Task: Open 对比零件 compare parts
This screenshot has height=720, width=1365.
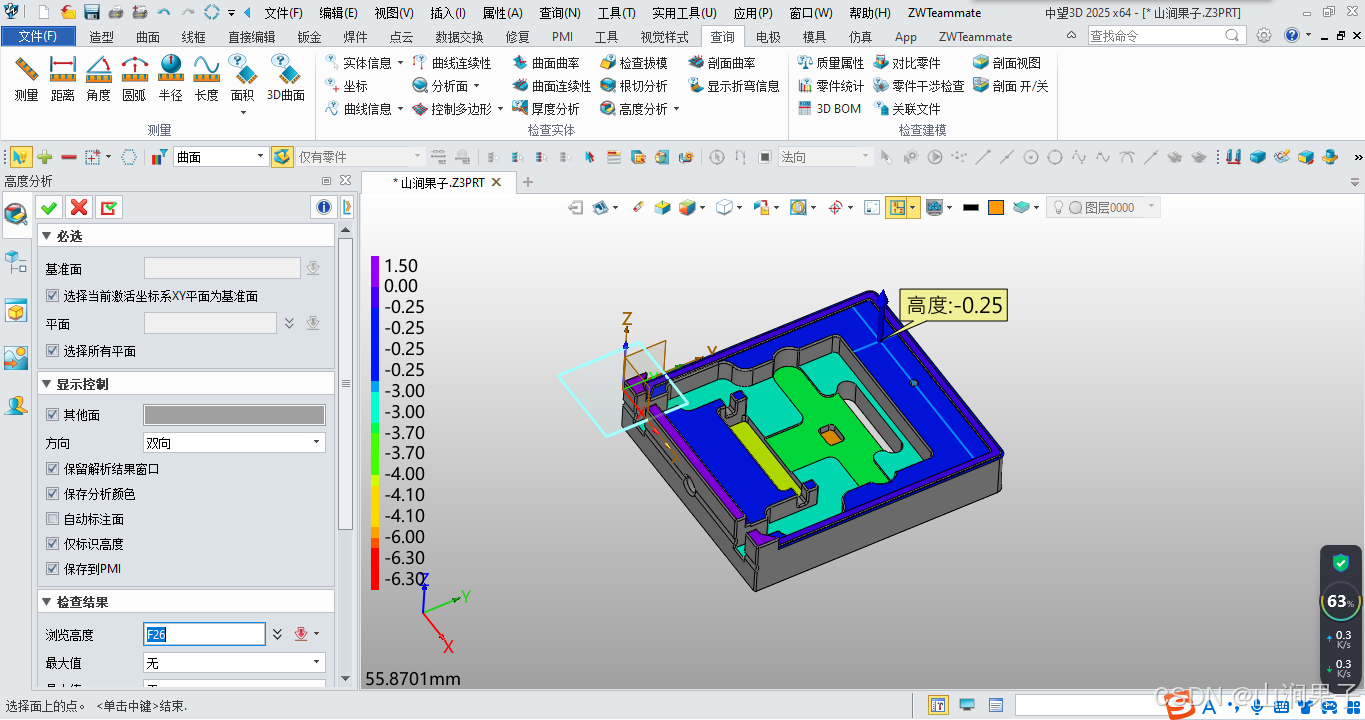Action: pyautogui.click(x=907, y=63)
